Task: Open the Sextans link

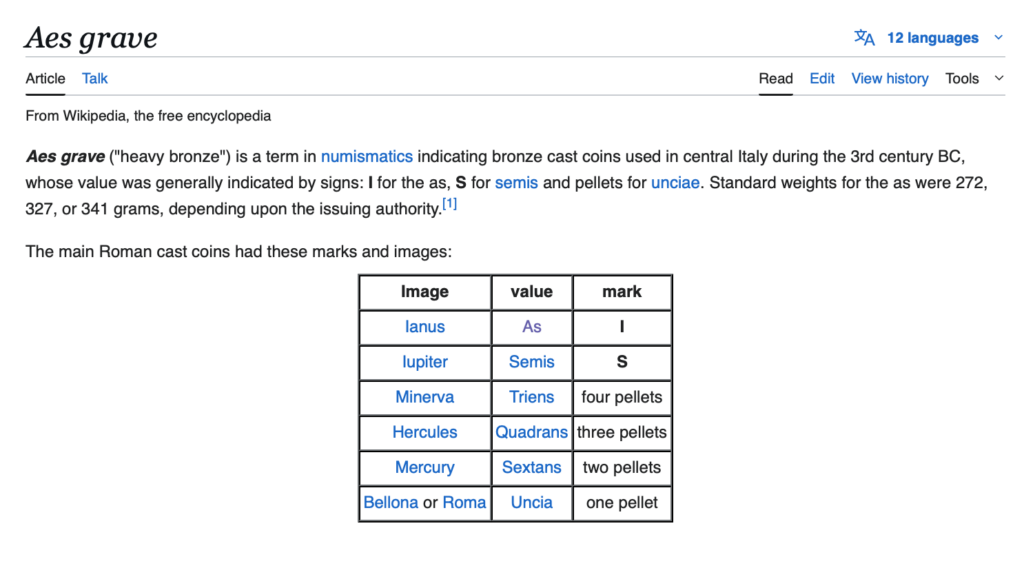Action: pos(531,467)
